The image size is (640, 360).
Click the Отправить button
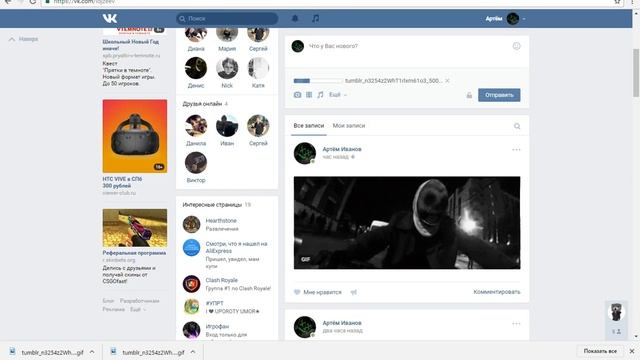coord(499,95)
